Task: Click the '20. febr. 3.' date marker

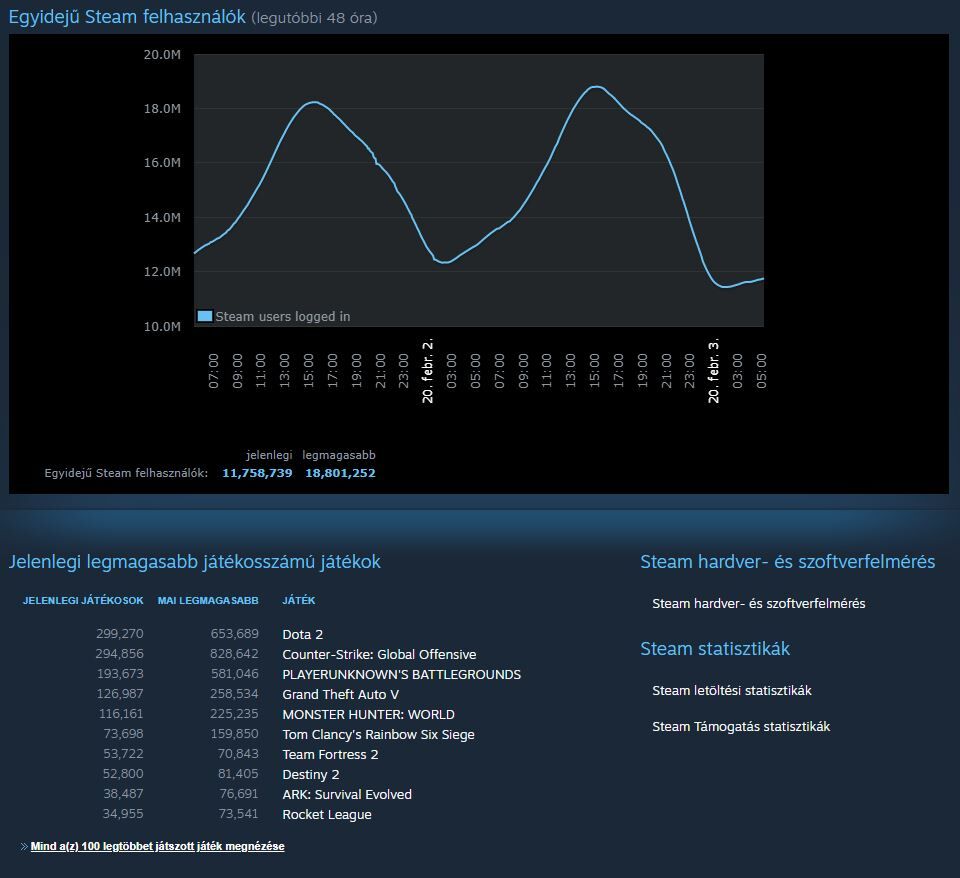Action: click(x=713, y=370)
